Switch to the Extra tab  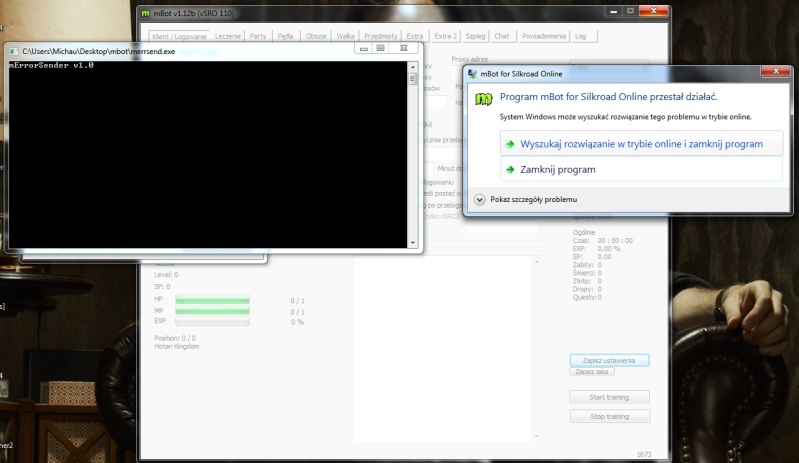coord(414,36)
